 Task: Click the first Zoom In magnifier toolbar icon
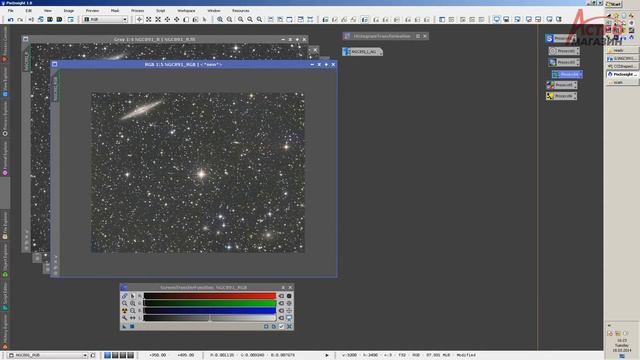click(x=220, y=19)
